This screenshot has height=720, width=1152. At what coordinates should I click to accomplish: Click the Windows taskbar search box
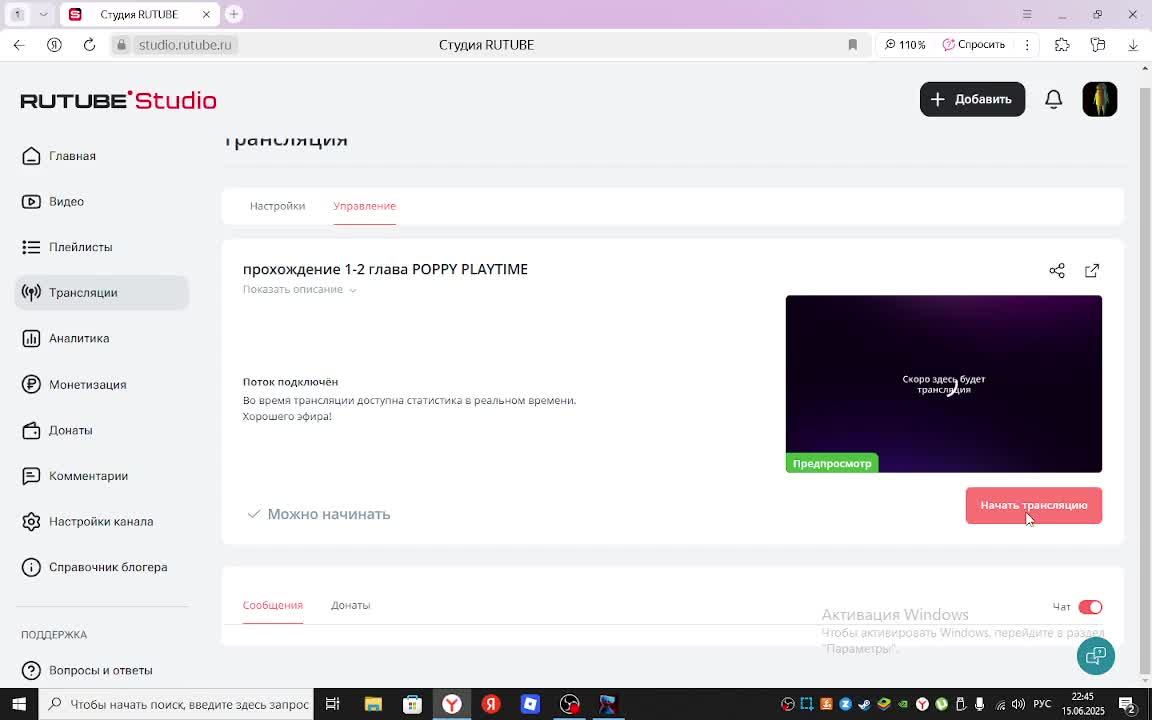point(176,705)
